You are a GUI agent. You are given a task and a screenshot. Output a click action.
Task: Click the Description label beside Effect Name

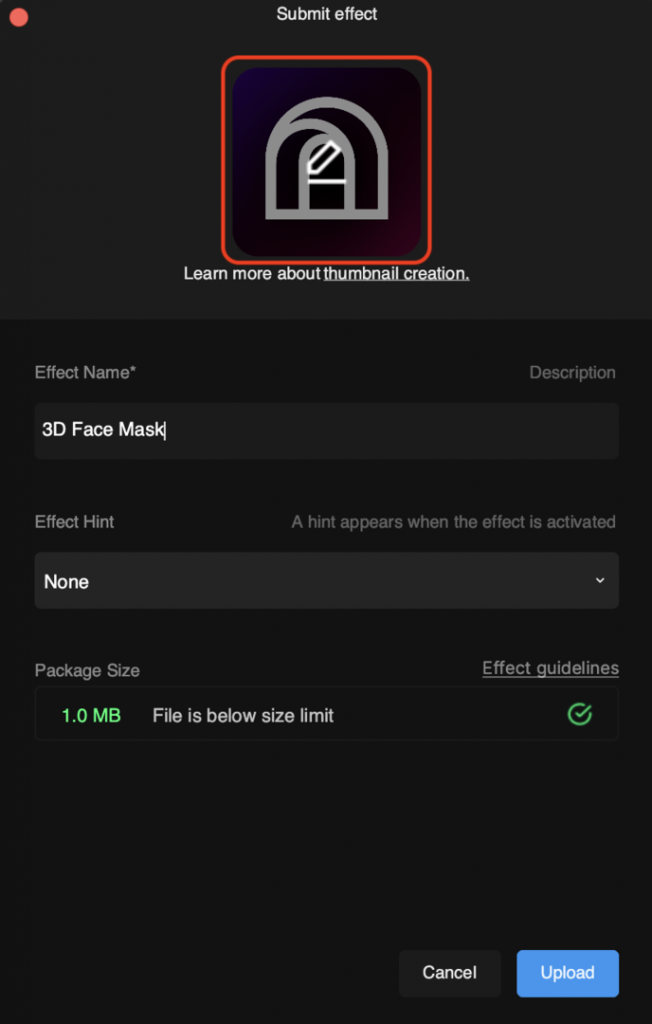click(x=572, y=372)
